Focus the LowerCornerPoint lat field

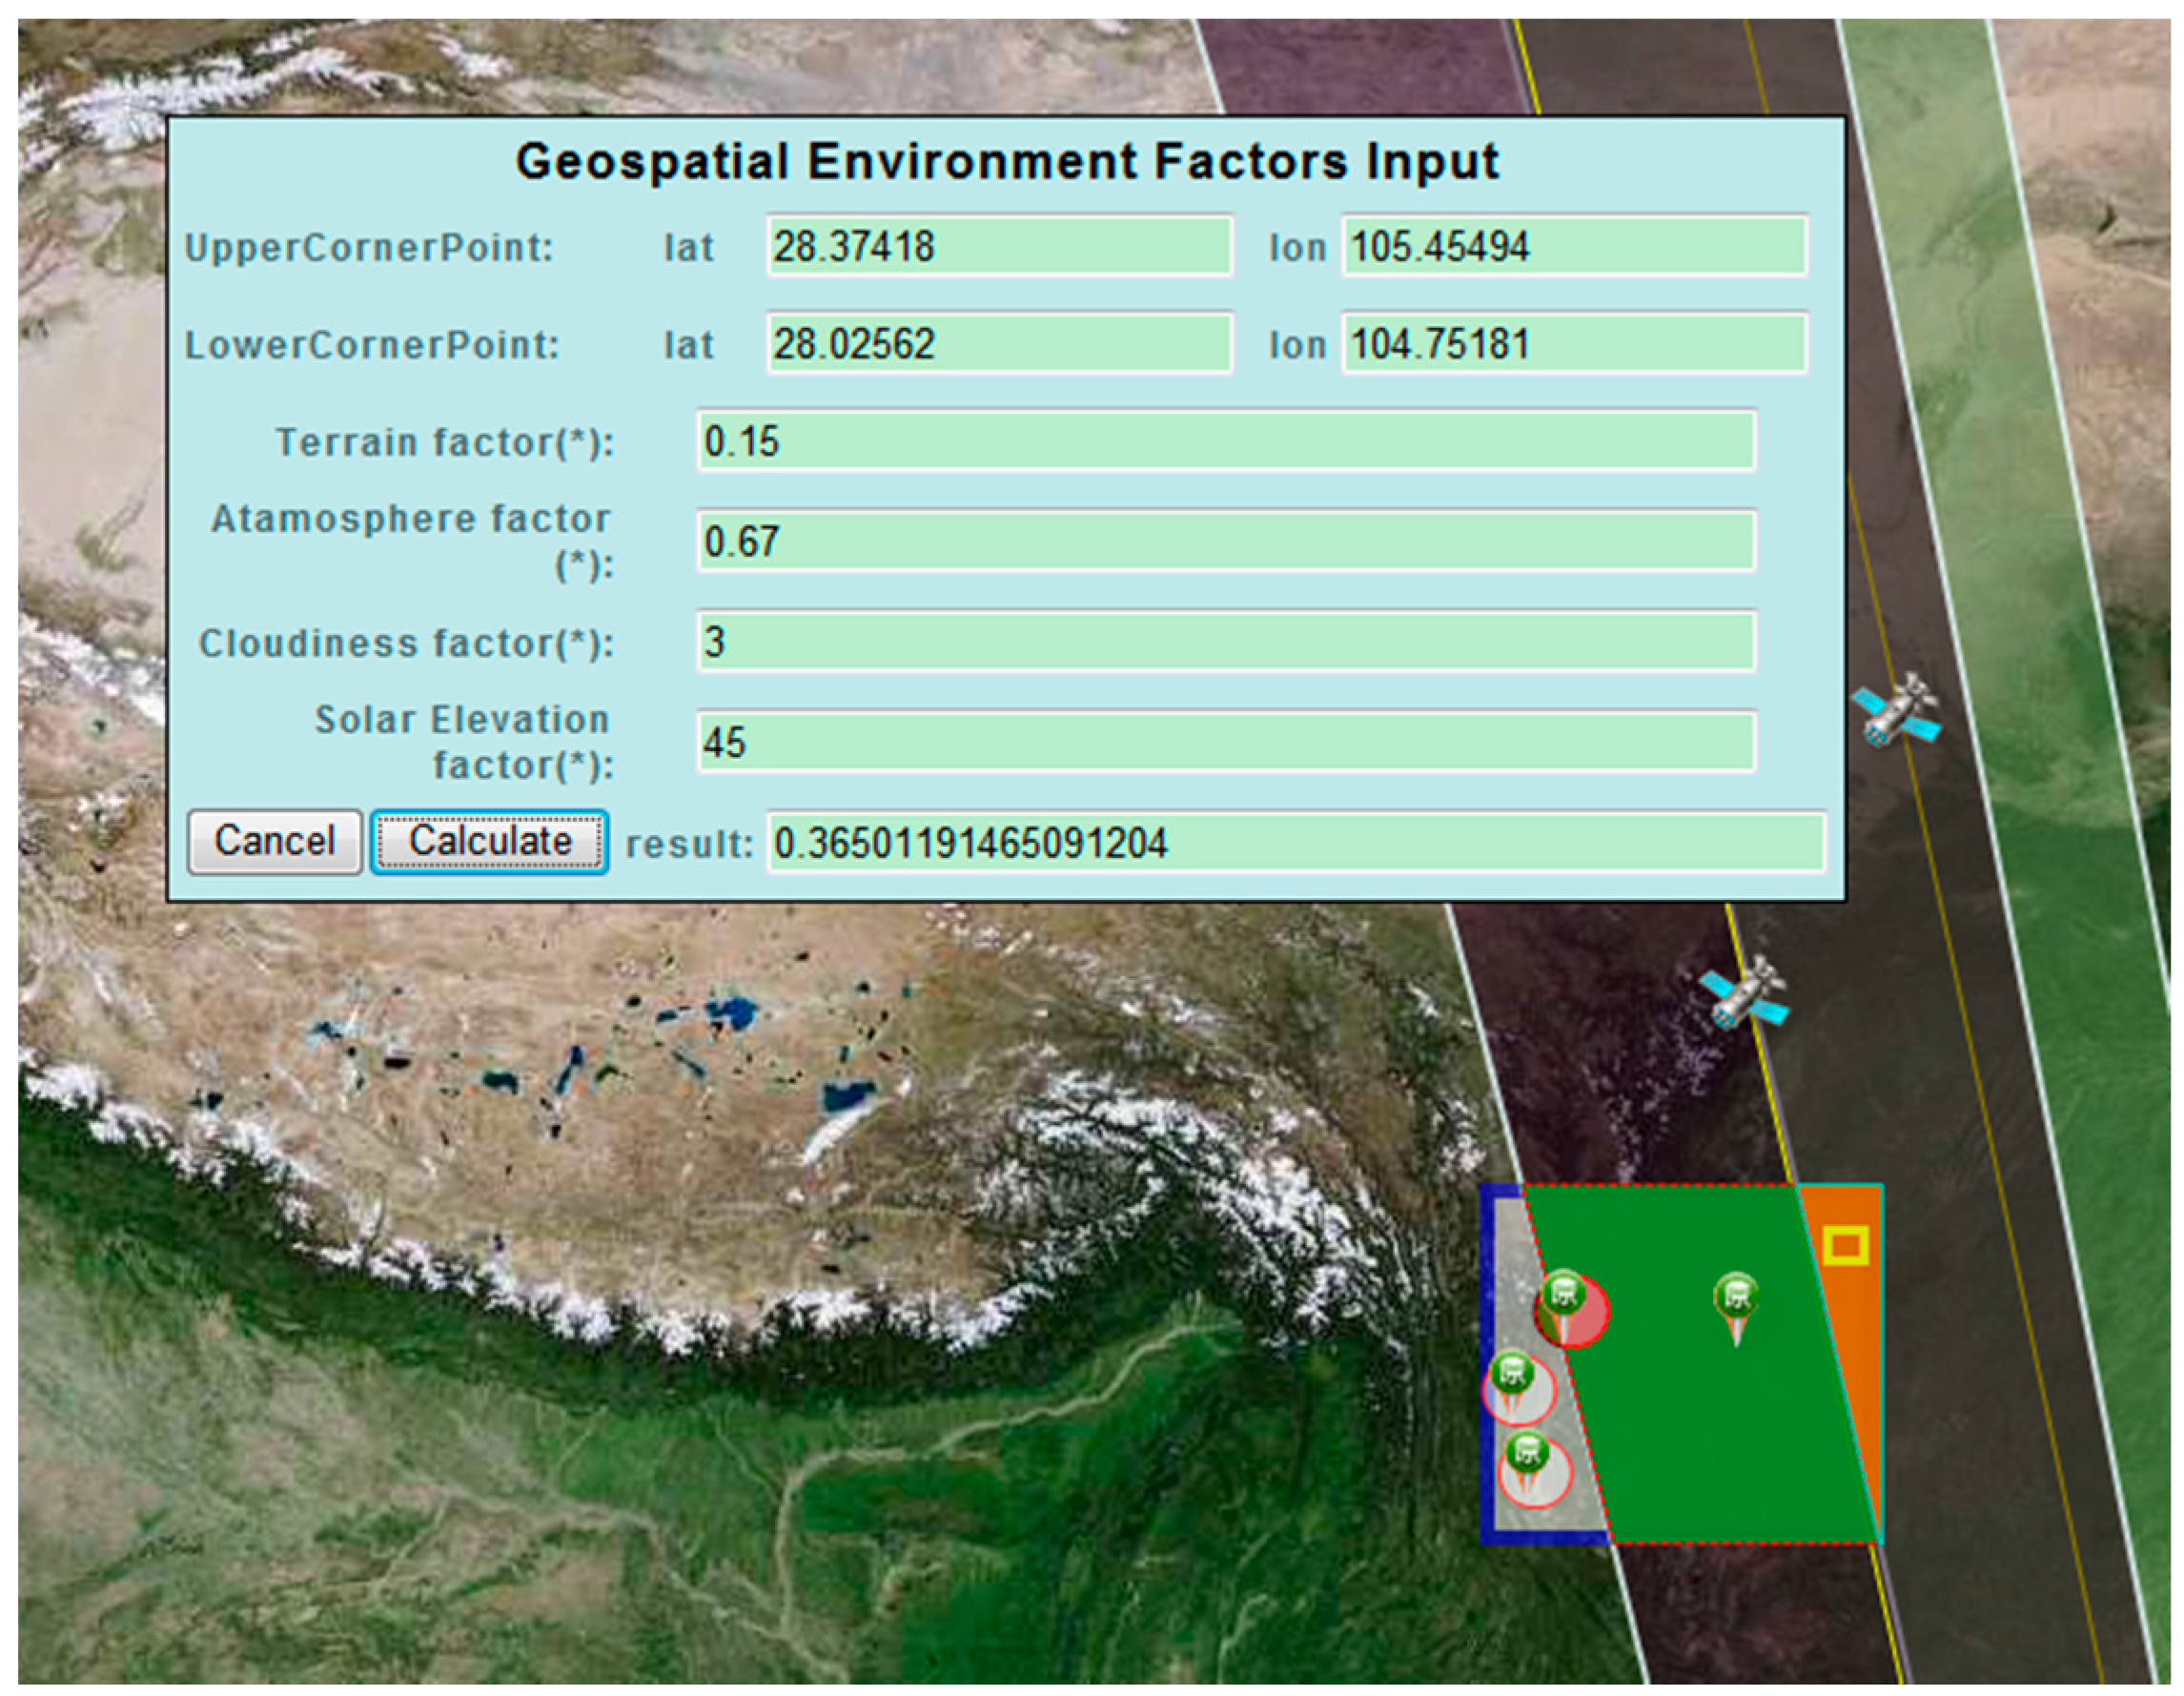(998, 344)
